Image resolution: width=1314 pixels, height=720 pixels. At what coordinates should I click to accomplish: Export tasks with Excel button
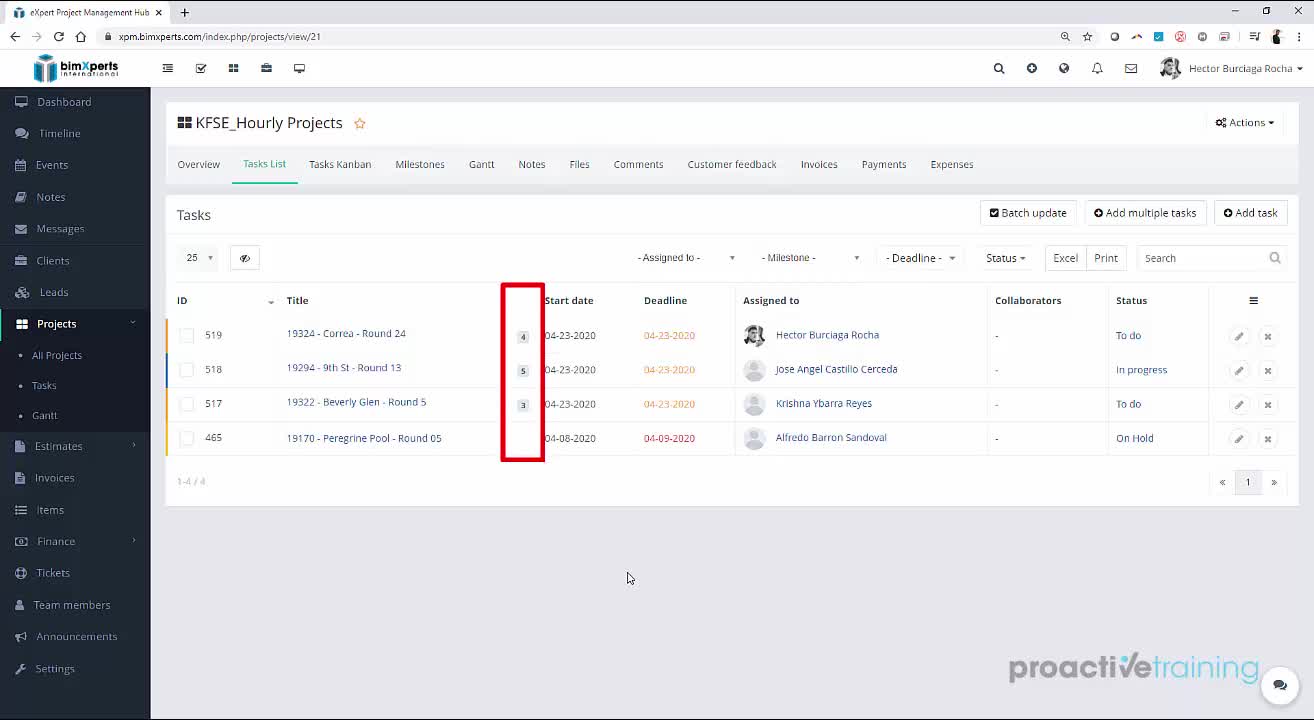pyautogui.click(x=1066, y=258)
